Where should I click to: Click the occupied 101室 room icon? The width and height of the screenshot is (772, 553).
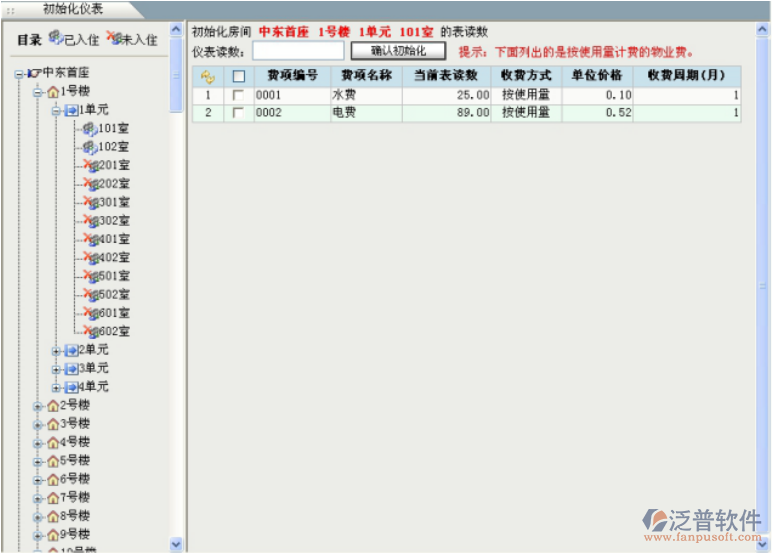89,128
